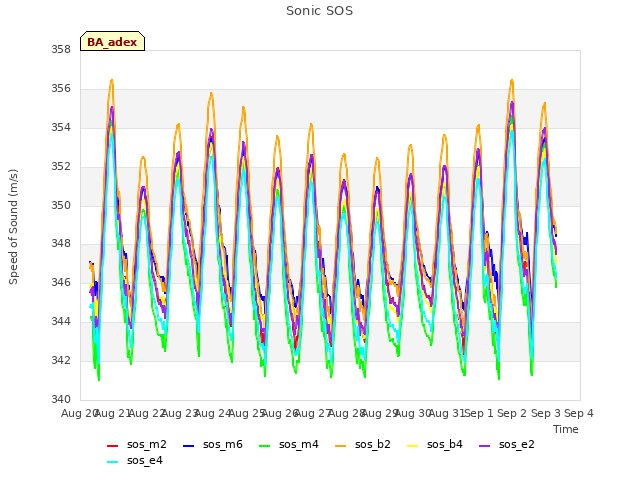Image resolution: width=640 pixels, height=480 pixels.
Task: Toggle the sos_m2 legend entry
Action: [137, 444]
